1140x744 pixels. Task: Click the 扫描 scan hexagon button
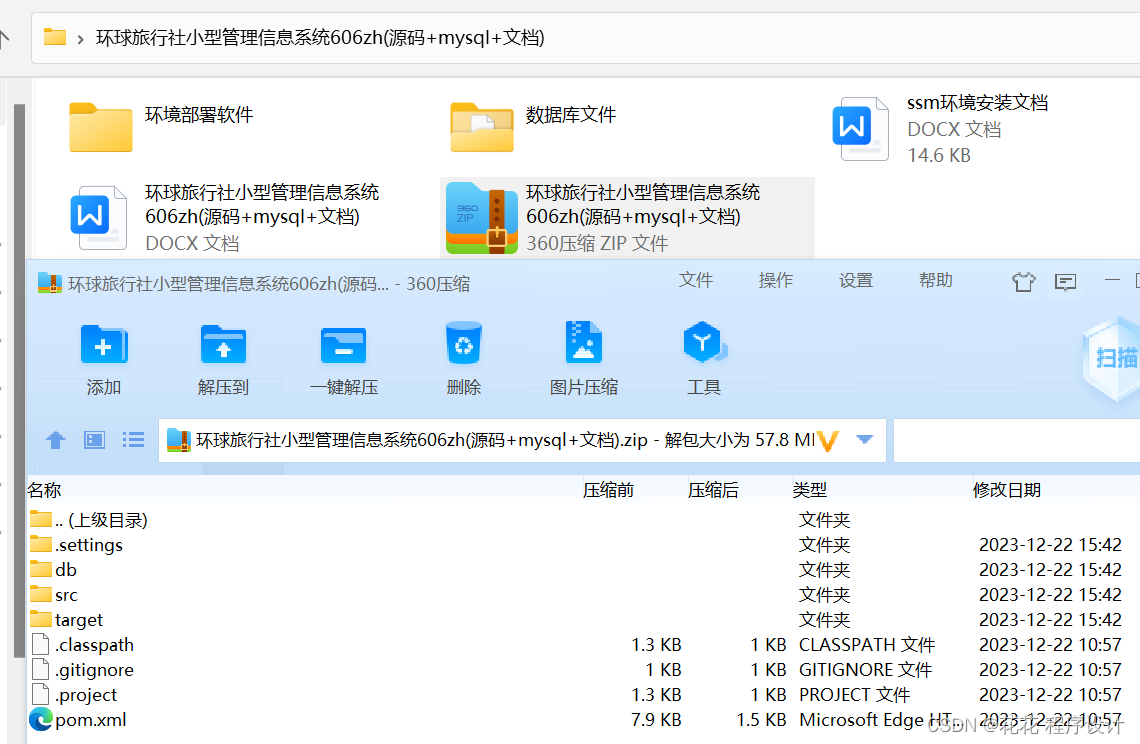(x=1112, y=358)
